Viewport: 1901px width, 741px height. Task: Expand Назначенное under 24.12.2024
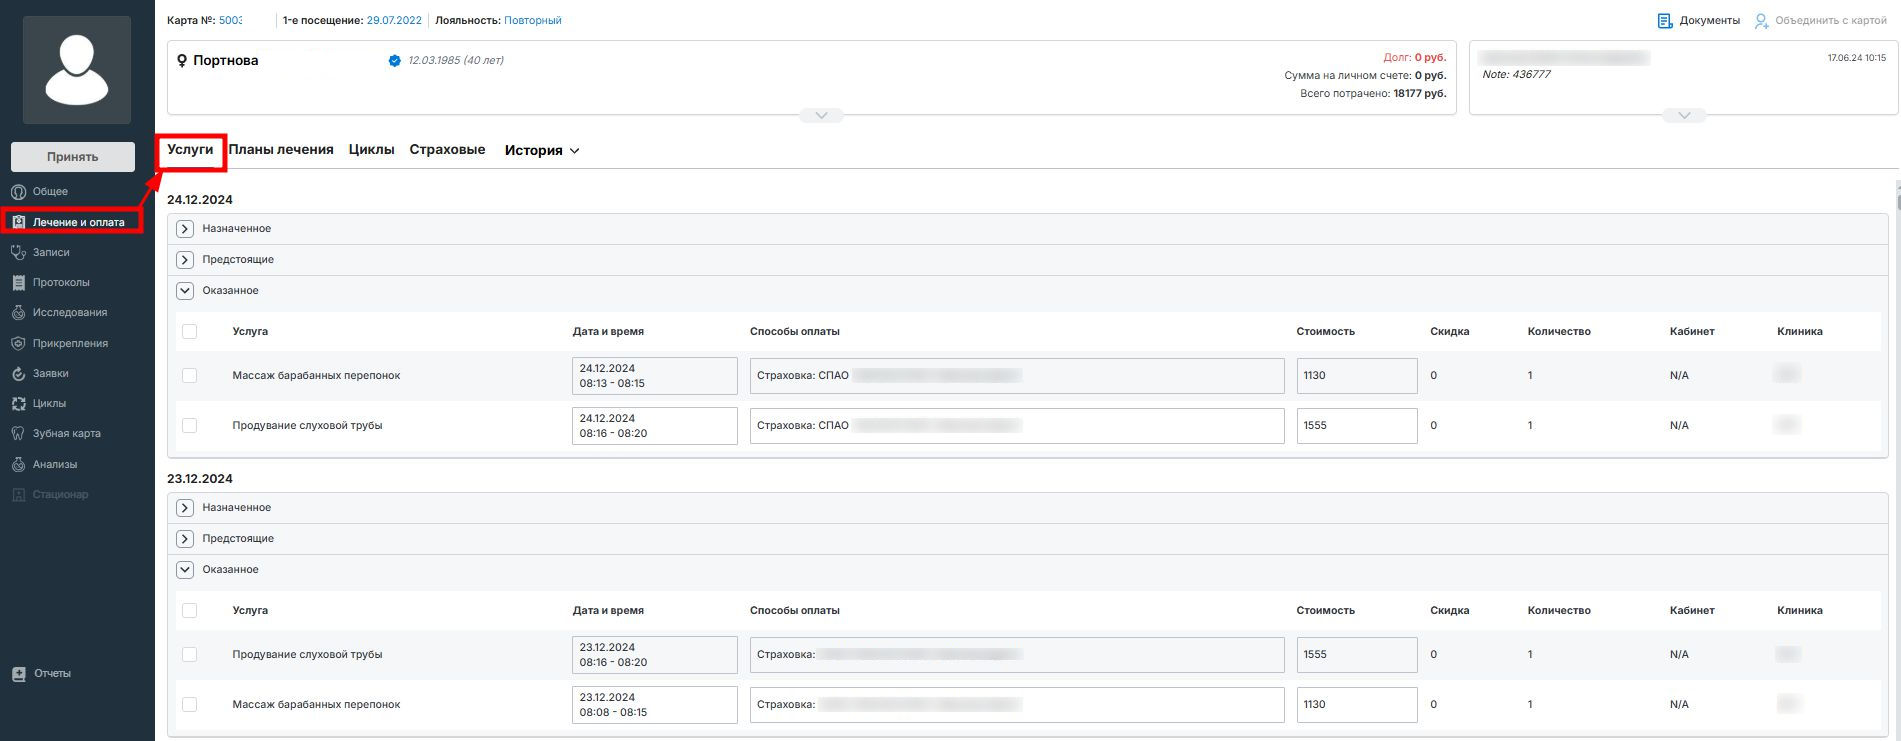click(x=185, y=229)
